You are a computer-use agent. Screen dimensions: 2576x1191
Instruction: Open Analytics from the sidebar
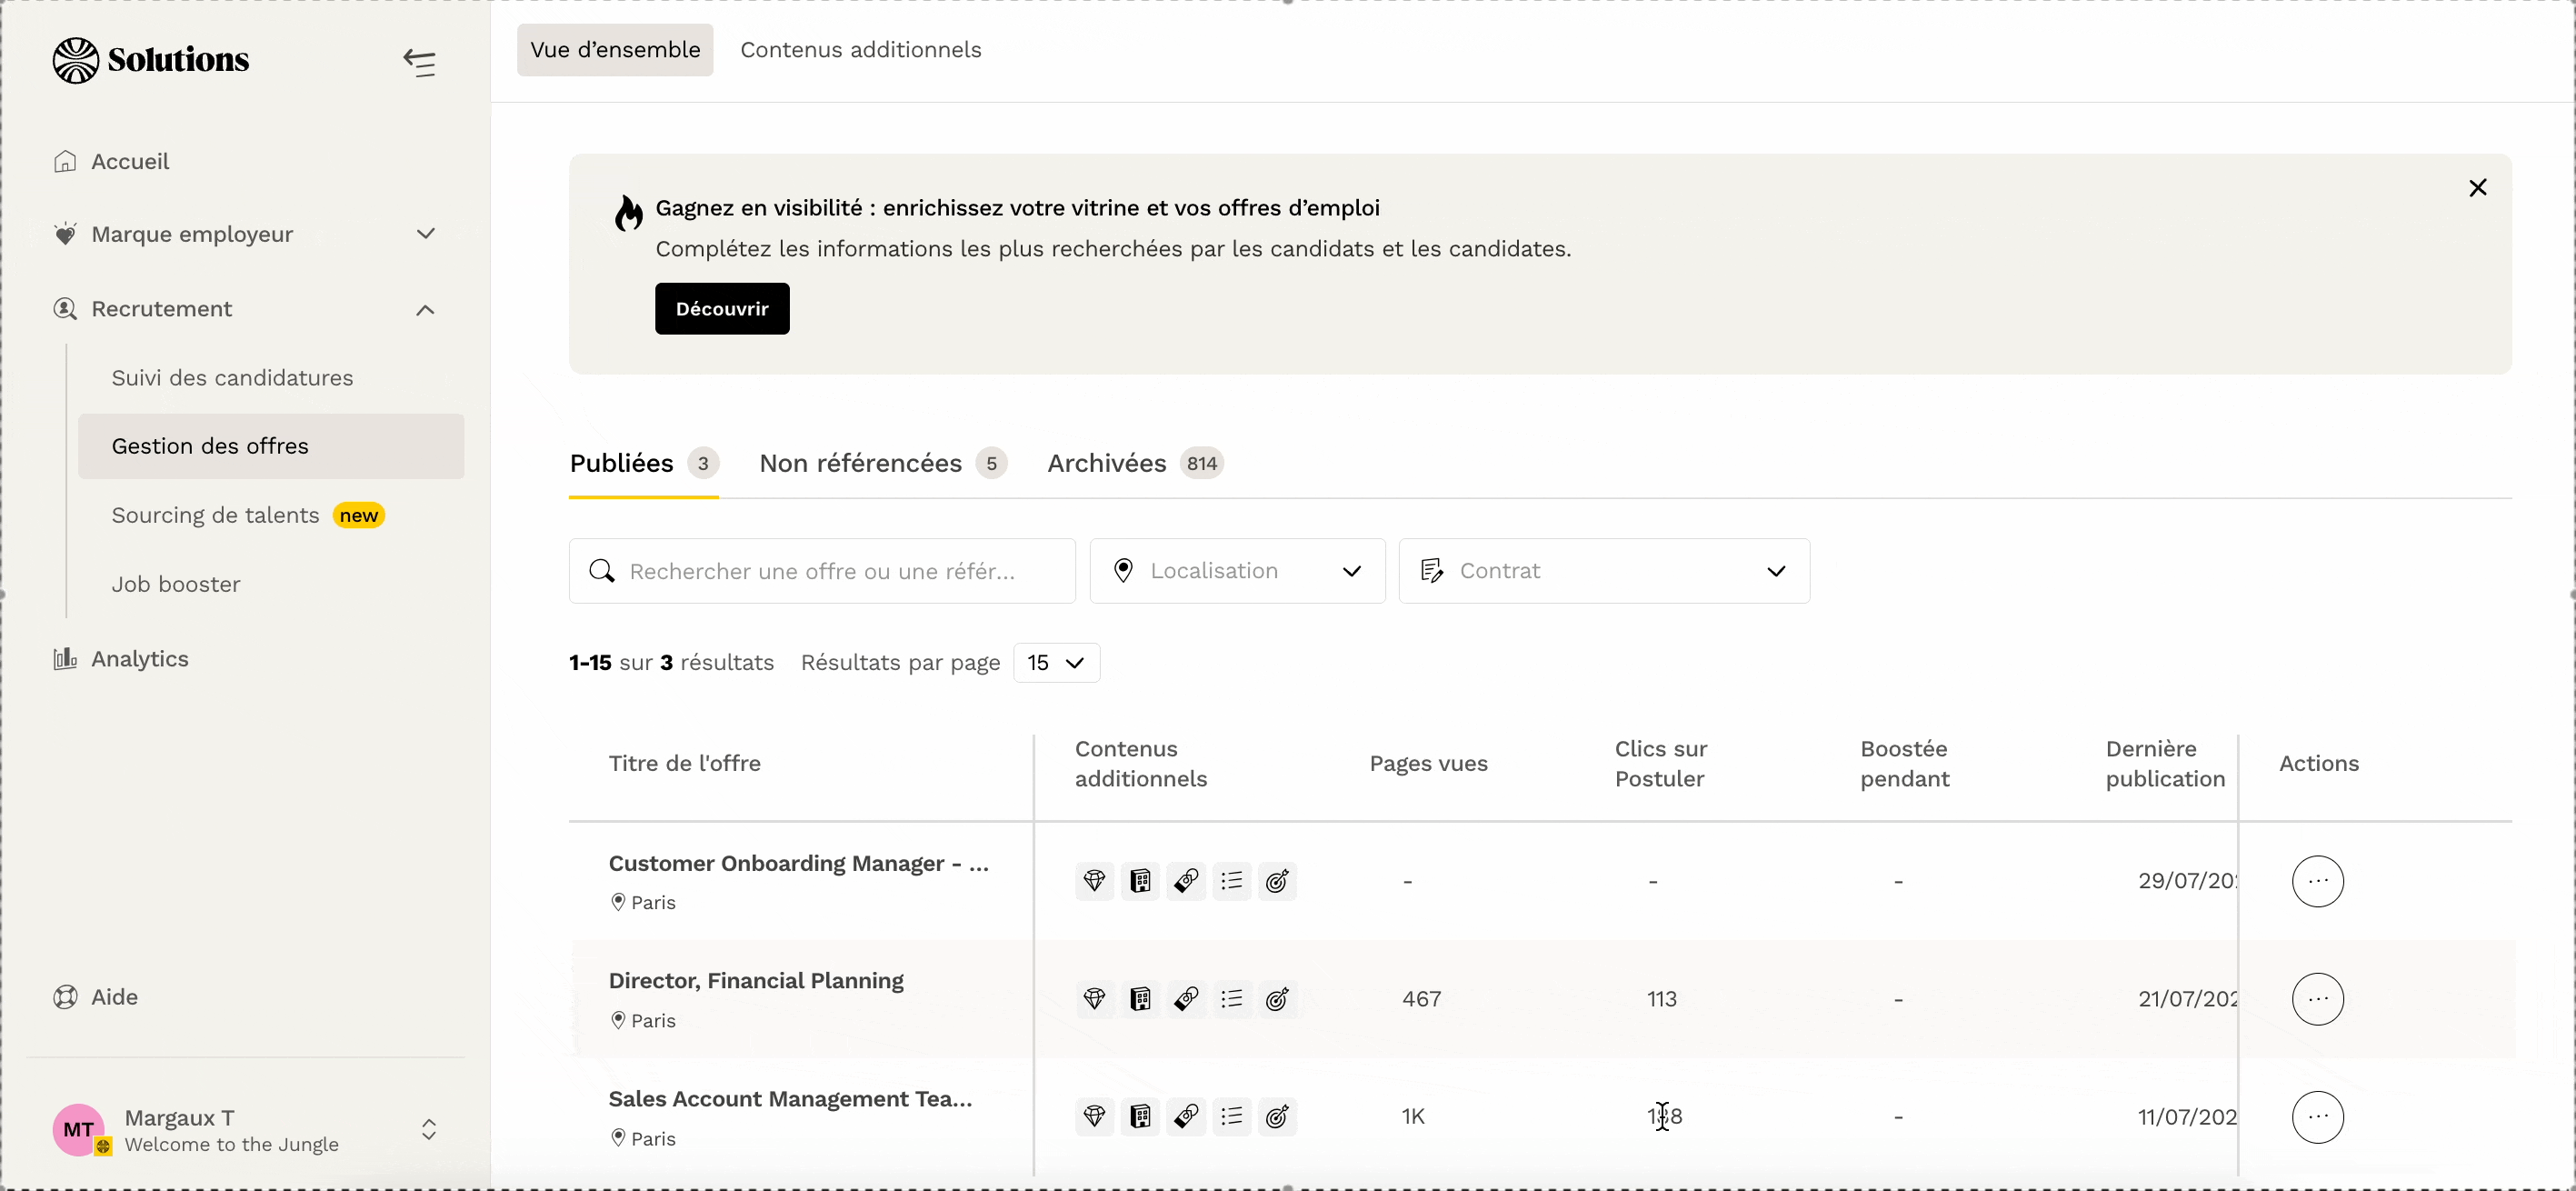click(139, 659)
